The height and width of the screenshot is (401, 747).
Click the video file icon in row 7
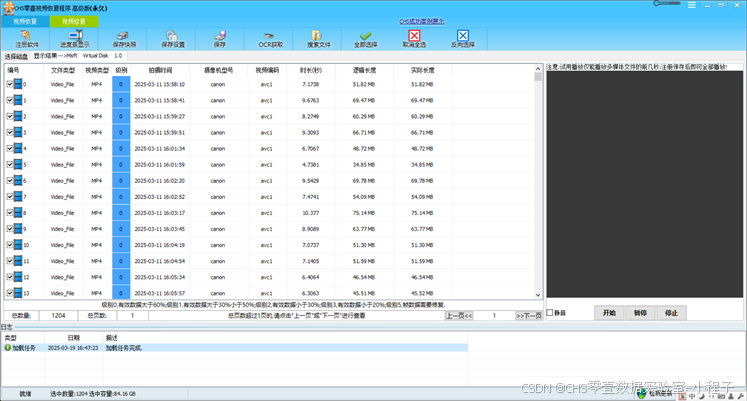(x=18, y=197)
